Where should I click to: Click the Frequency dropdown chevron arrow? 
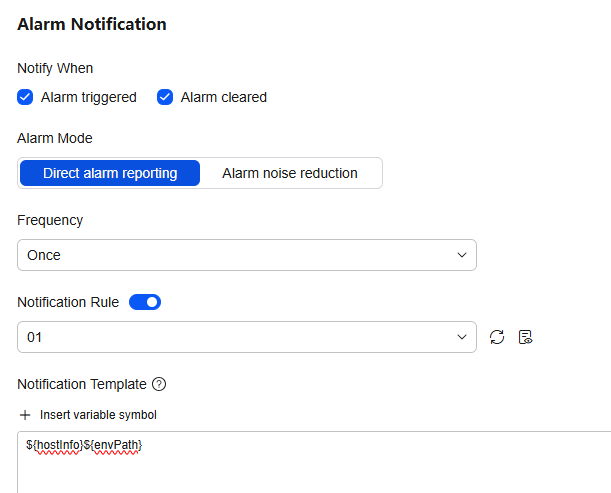point(462,255)
